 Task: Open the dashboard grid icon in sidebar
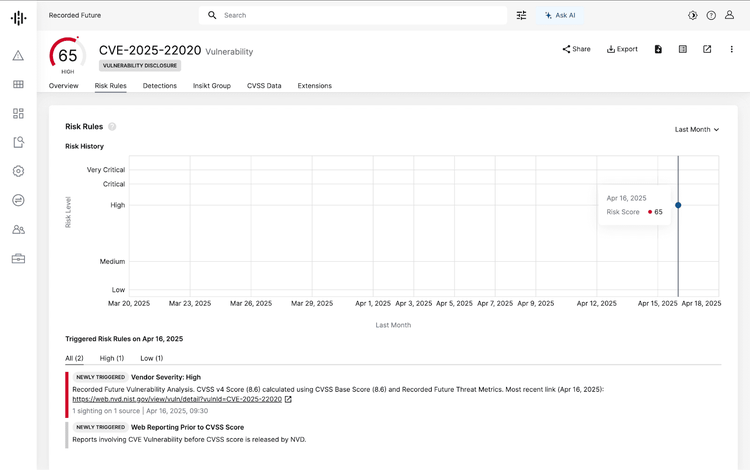point(18,114)
